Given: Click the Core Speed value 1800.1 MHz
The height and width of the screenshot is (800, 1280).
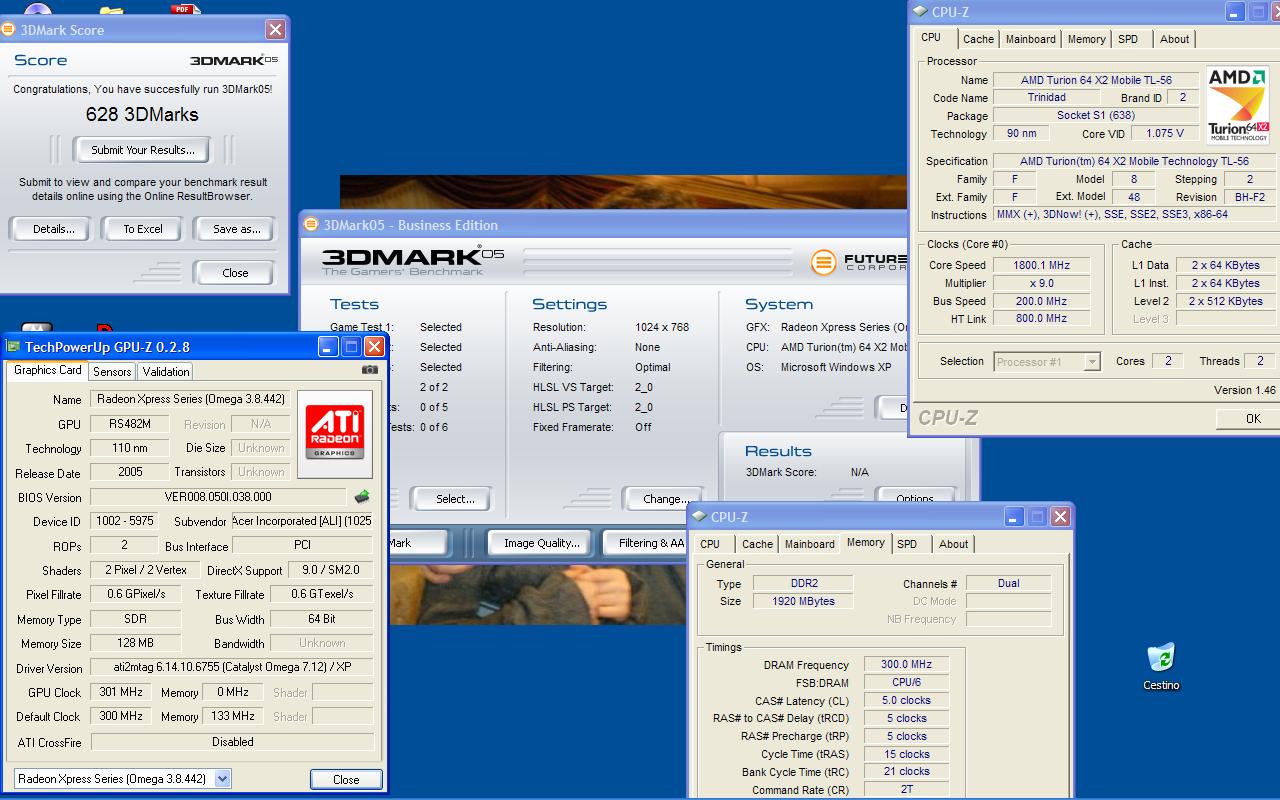Looking at the screenshot, I should point(1041,265).
